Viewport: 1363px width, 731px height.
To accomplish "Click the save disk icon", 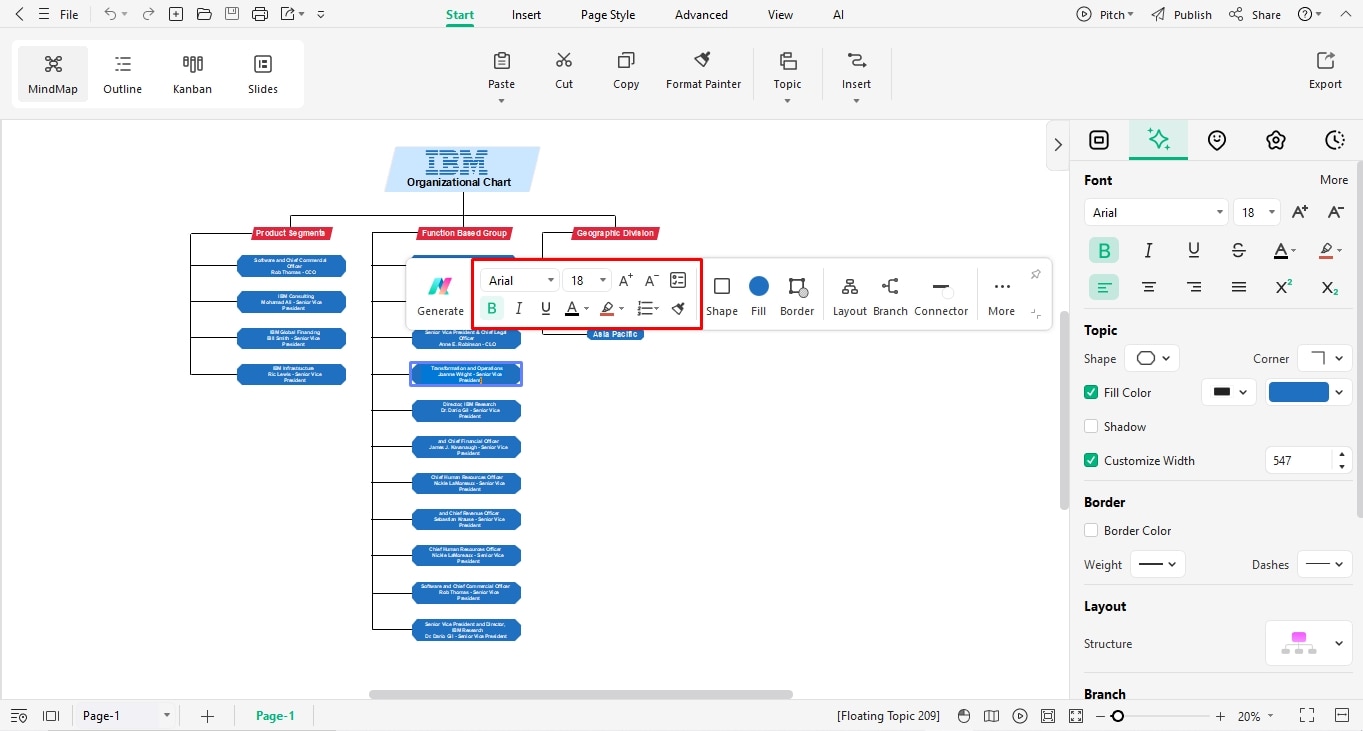I will point(232,14).
